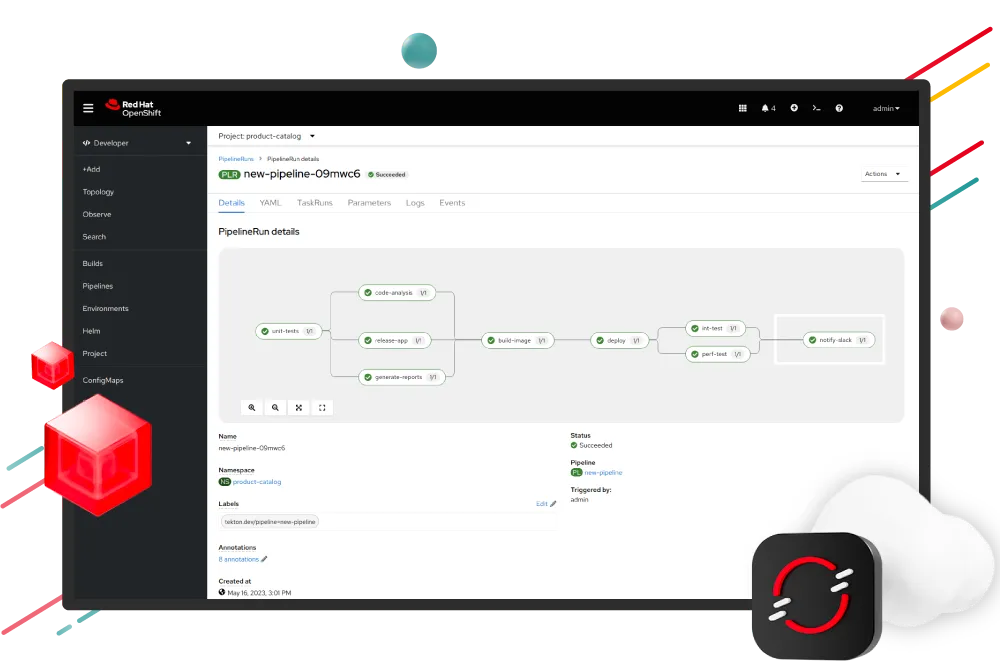Open notifications via the bell icon

[x=766, y=108]
